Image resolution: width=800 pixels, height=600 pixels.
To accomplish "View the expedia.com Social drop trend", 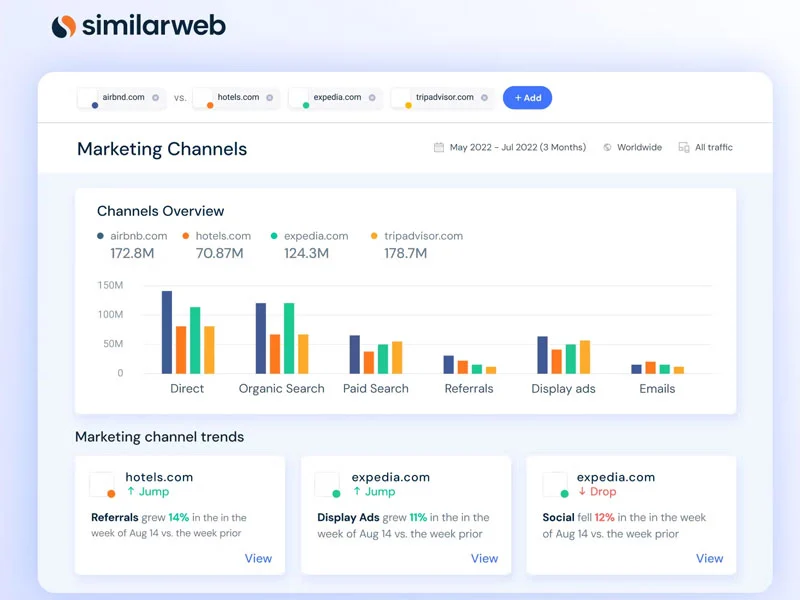I will pyautogui.click(x=710, y=558).
